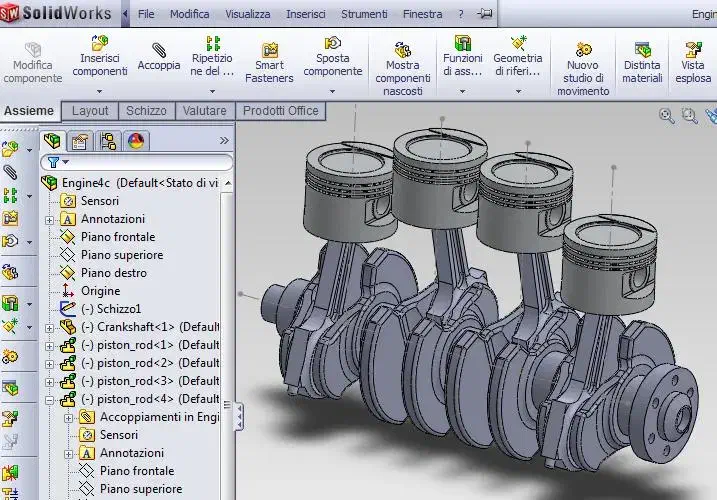Screen dimensions: 717x500
Task: Collapse the piston_rod<4> tree node
Action: 50,399
